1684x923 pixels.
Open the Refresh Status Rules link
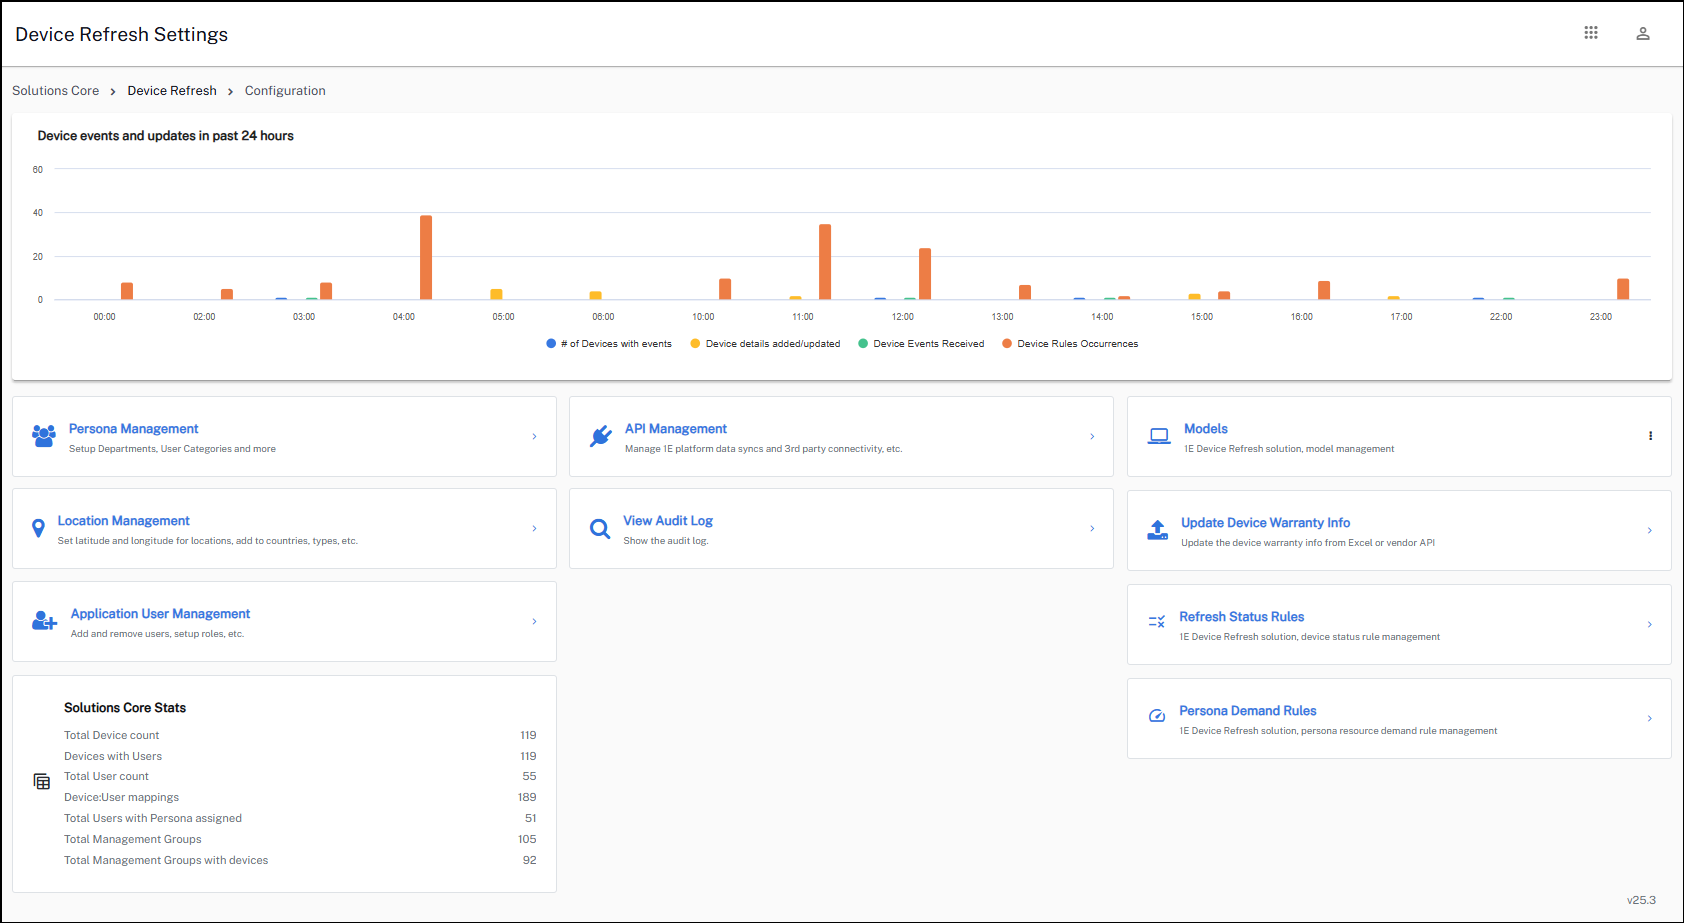(1241, 617)
